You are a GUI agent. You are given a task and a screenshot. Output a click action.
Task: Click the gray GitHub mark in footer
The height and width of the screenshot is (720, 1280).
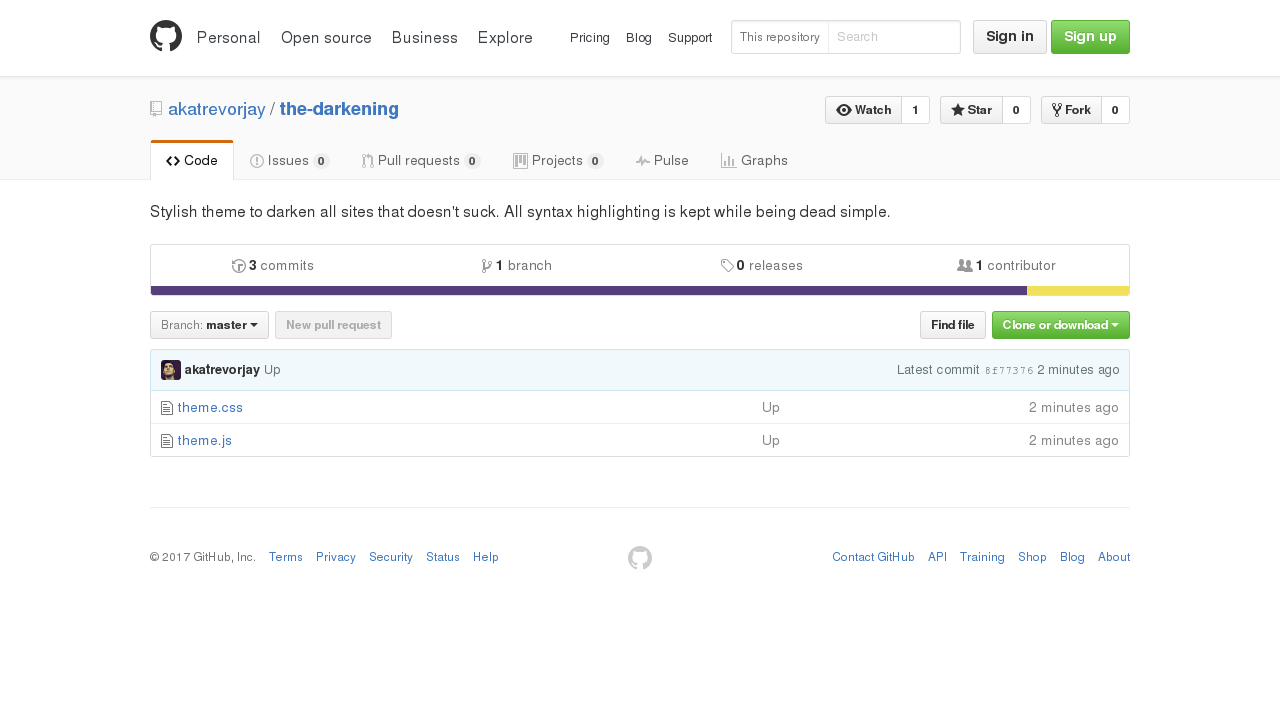[640, 558]
